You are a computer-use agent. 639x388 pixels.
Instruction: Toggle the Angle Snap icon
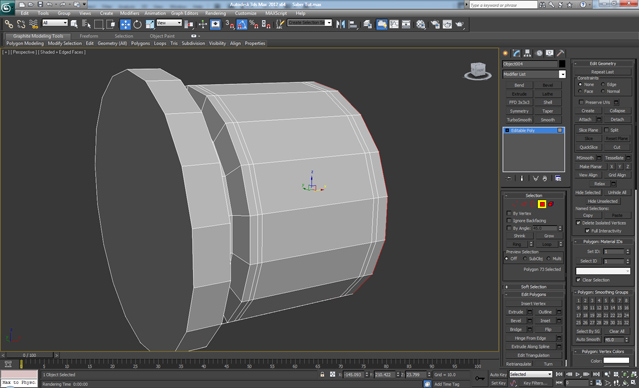pos(242,24)
